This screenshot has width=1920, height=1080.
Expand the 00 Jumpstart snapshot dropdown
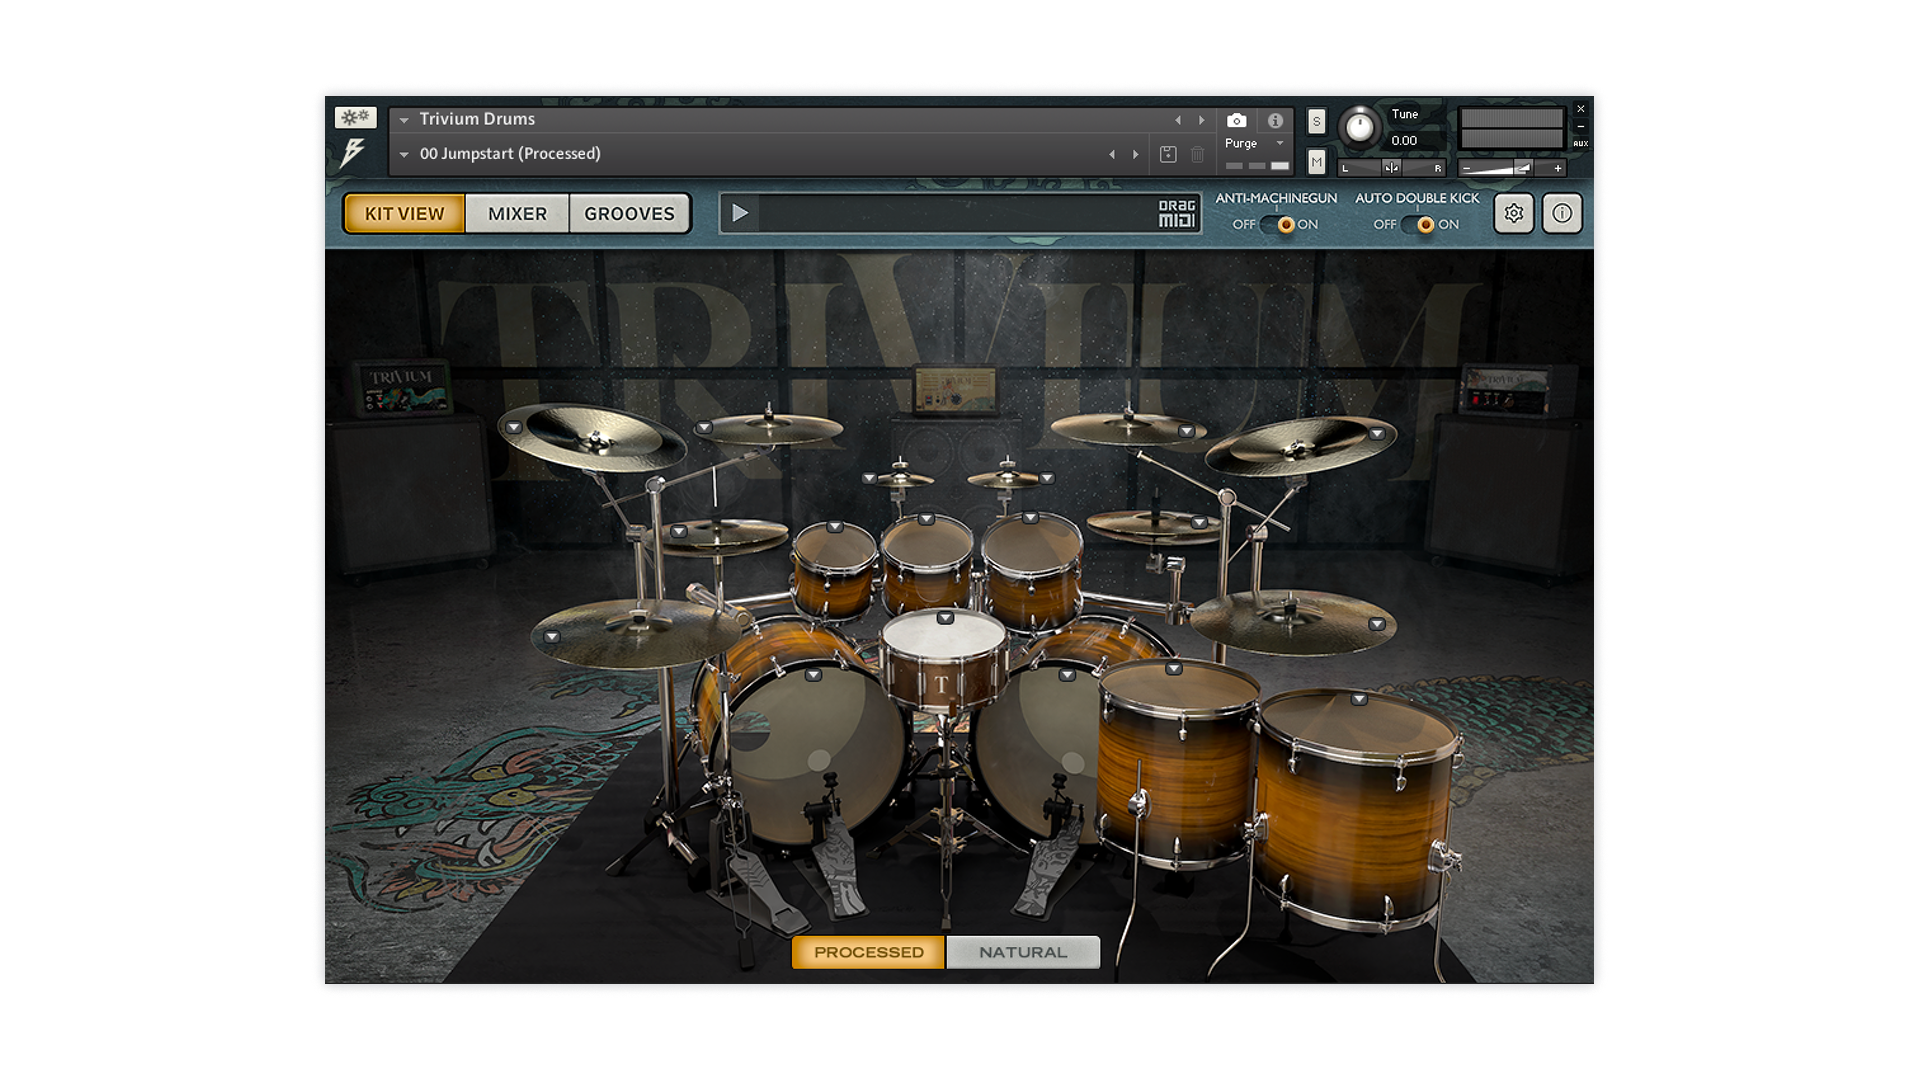[404, 155]
